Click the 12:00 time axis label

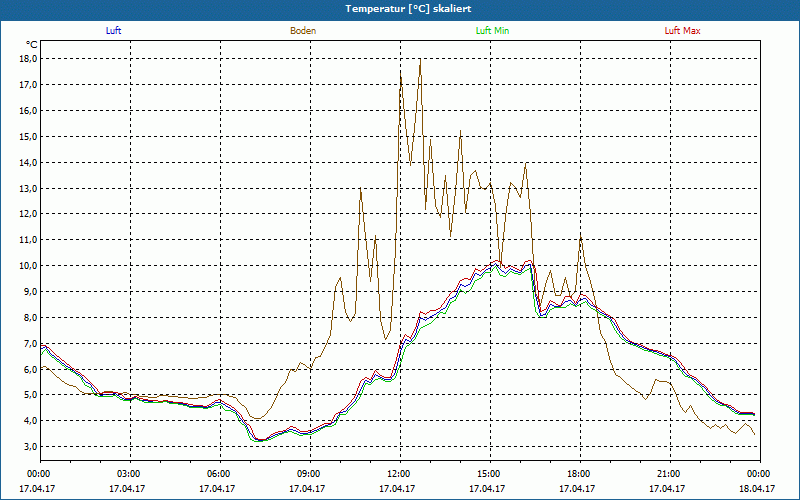click(x=401, y=474)
